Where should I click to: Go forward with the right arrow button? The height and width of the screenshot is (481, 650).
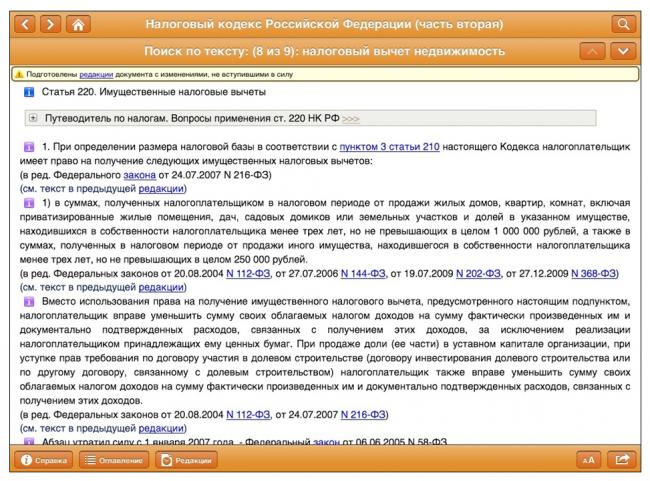click(50, 24)
